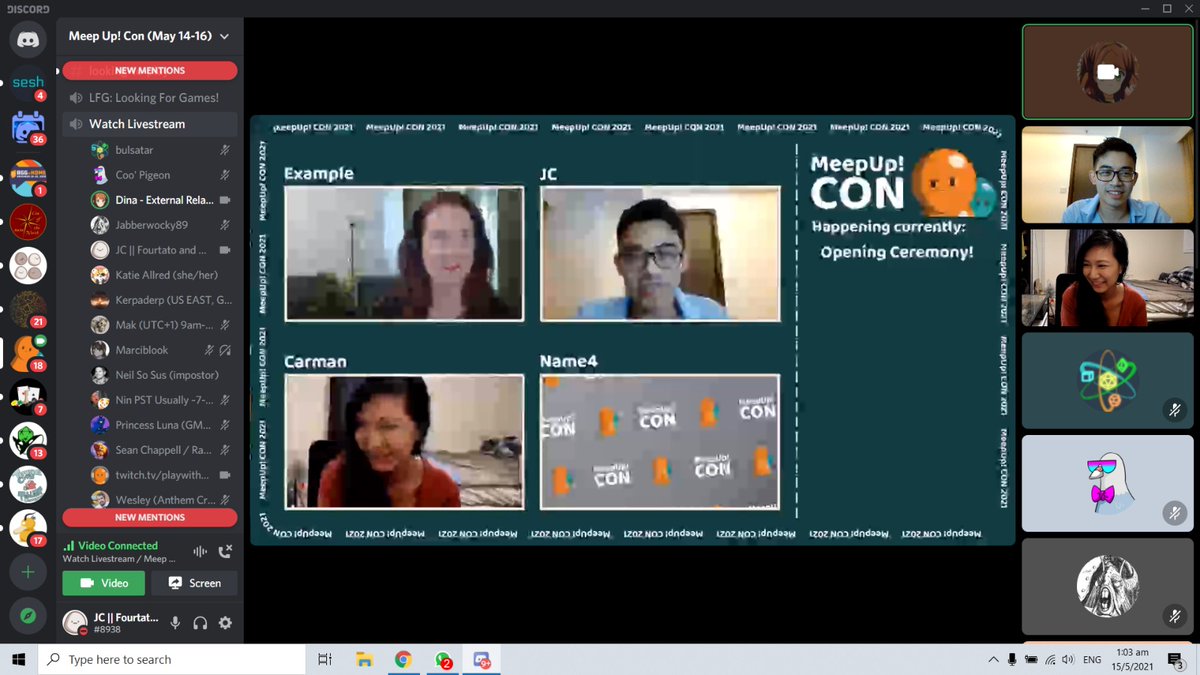Screen dimensions: 1200x675
Task: Open the server icon with badge 13
Action: pos(28,441)
